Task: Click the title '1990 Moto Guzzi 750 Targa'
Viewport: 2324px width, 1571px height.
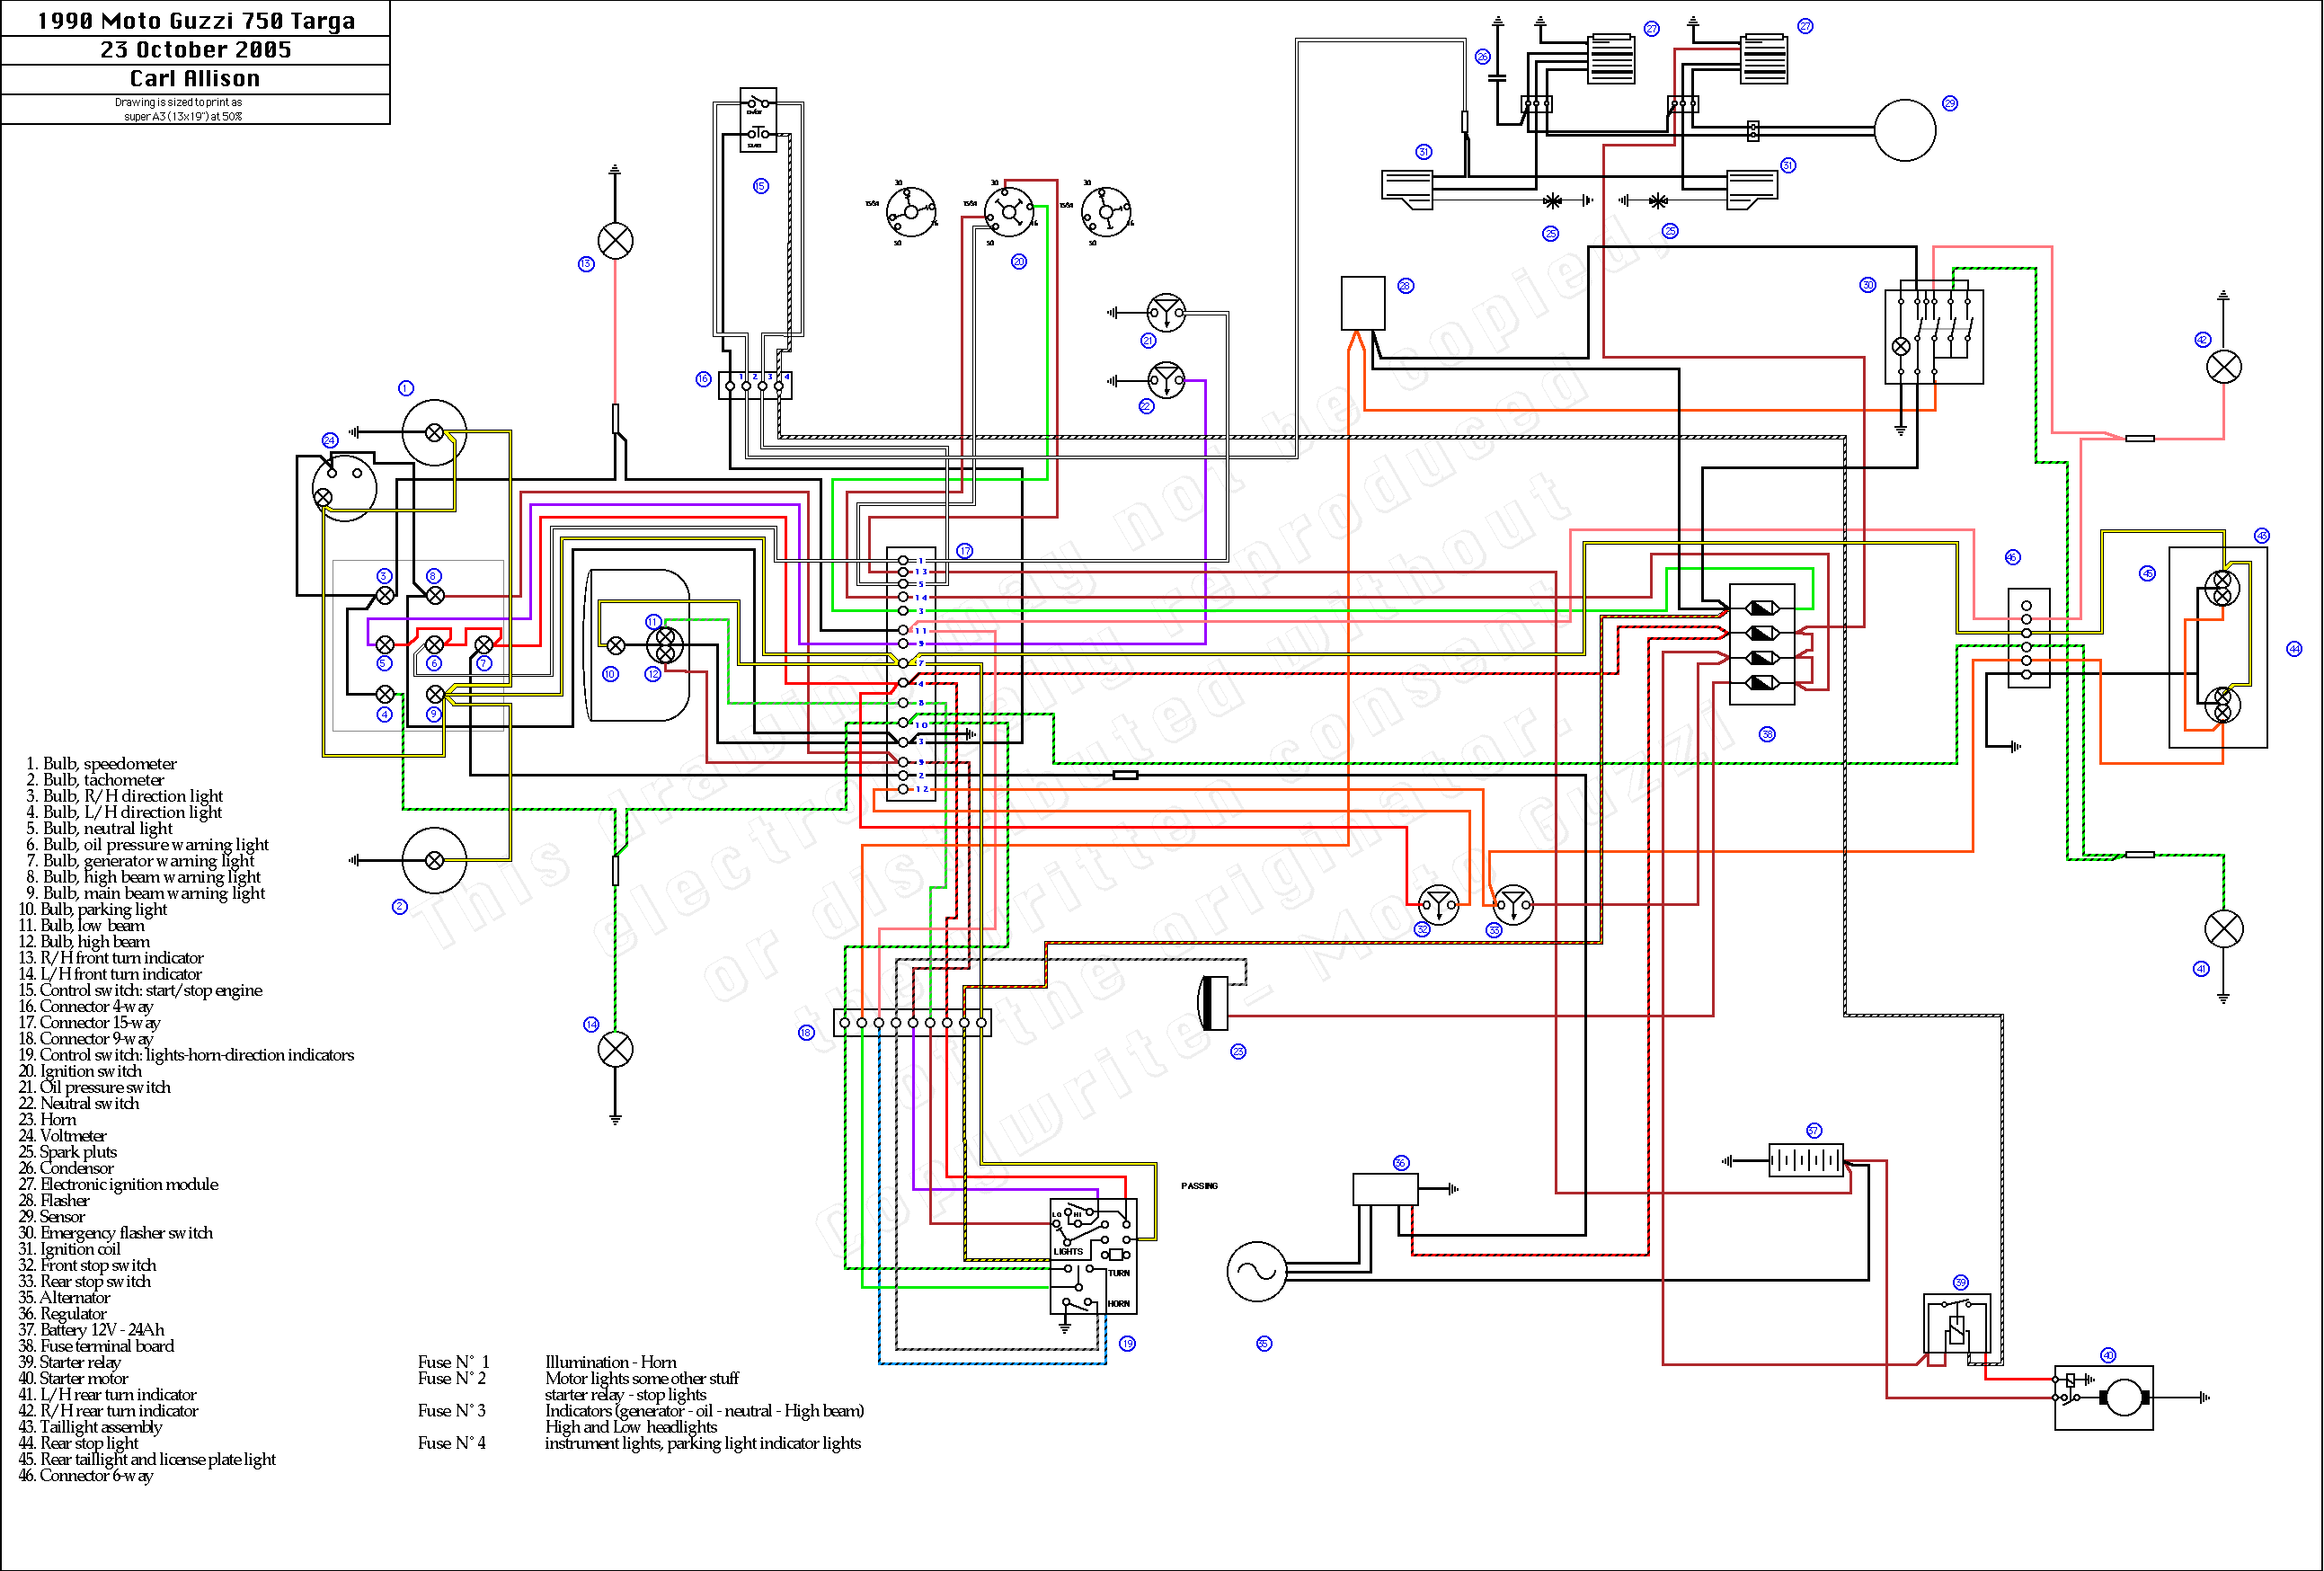Action: click(196, 21)
